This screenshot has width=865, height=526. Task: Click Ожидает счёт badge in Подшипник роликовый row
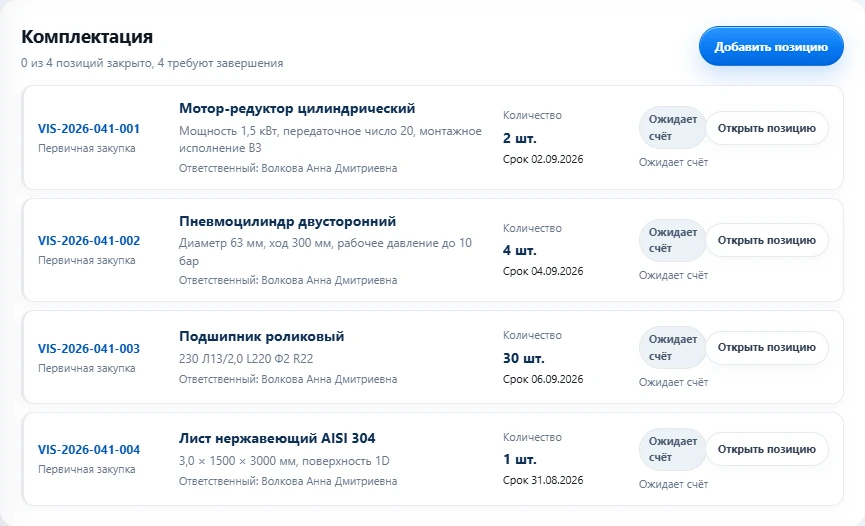click(x=672, y=348)
